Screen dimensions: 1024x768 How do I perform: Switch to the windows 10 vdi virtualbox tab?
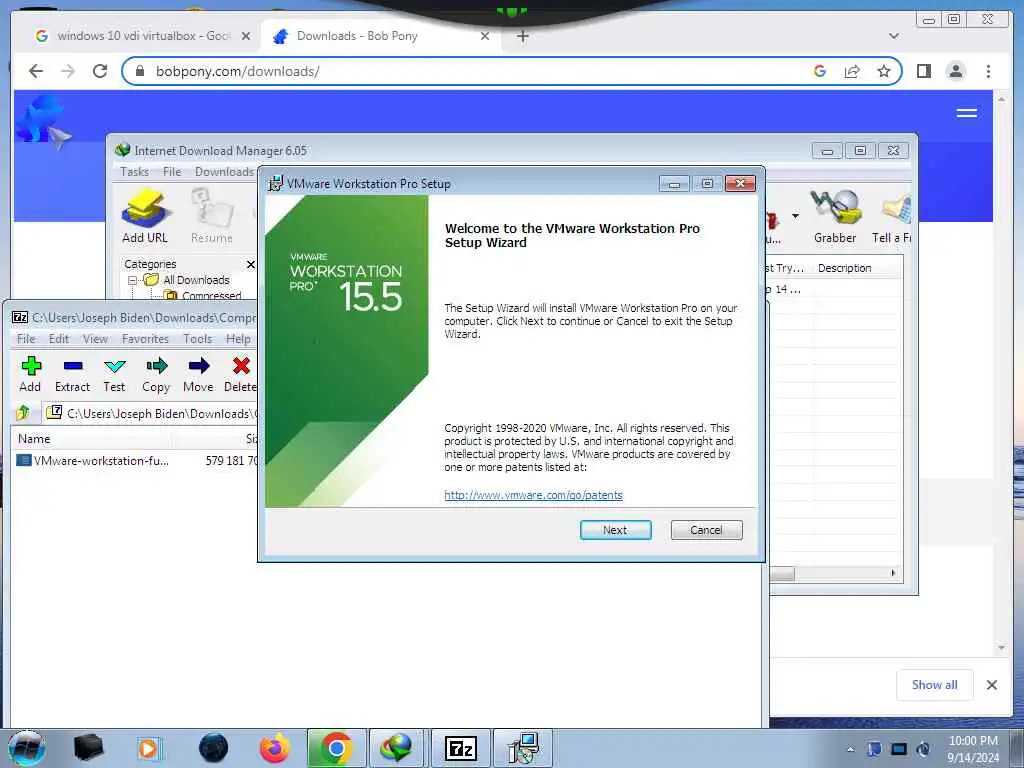(x=142, y=36)
